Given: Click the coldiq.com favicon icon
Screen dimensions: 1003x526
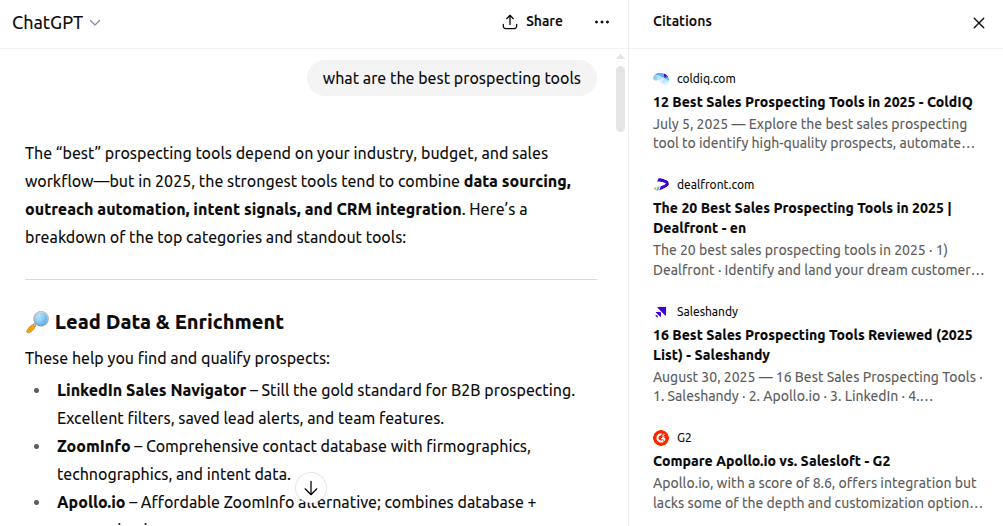Looking at the screenshot, I should [x=661, y=79].
